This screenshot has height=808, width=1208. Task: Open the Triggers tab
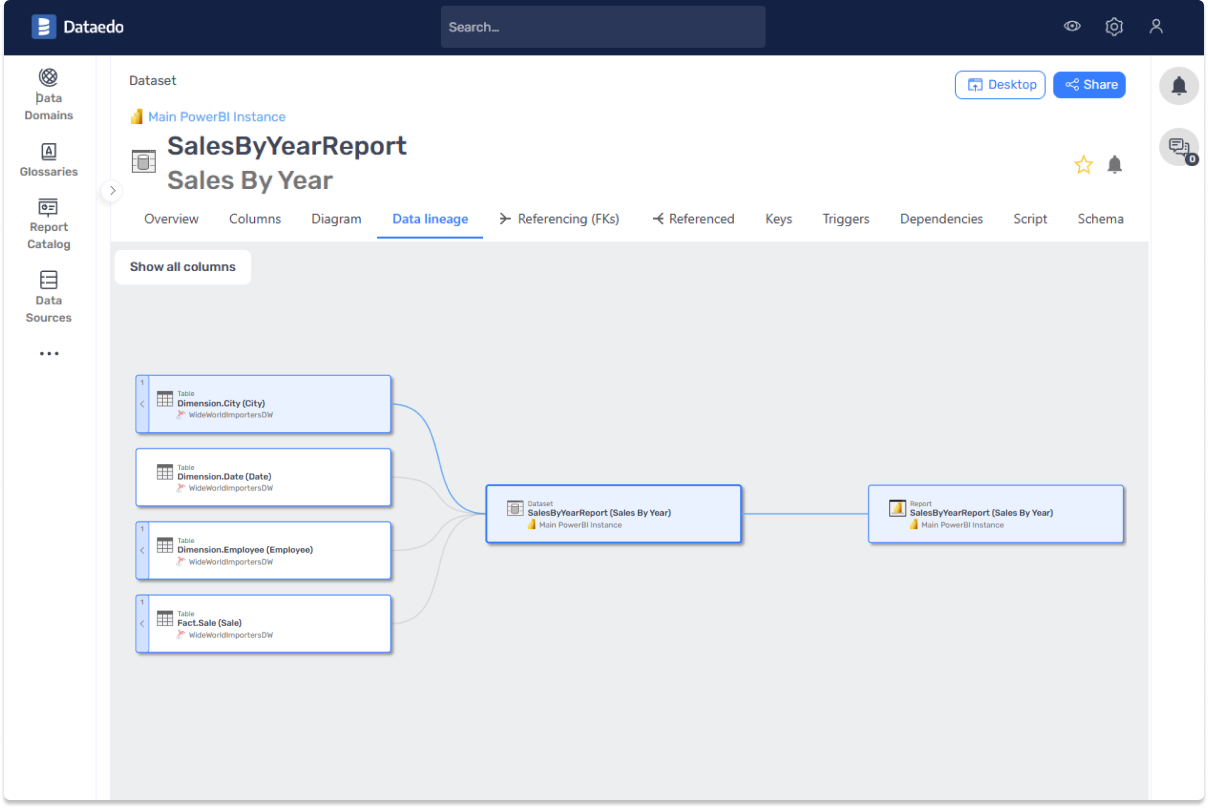[846, 219]
